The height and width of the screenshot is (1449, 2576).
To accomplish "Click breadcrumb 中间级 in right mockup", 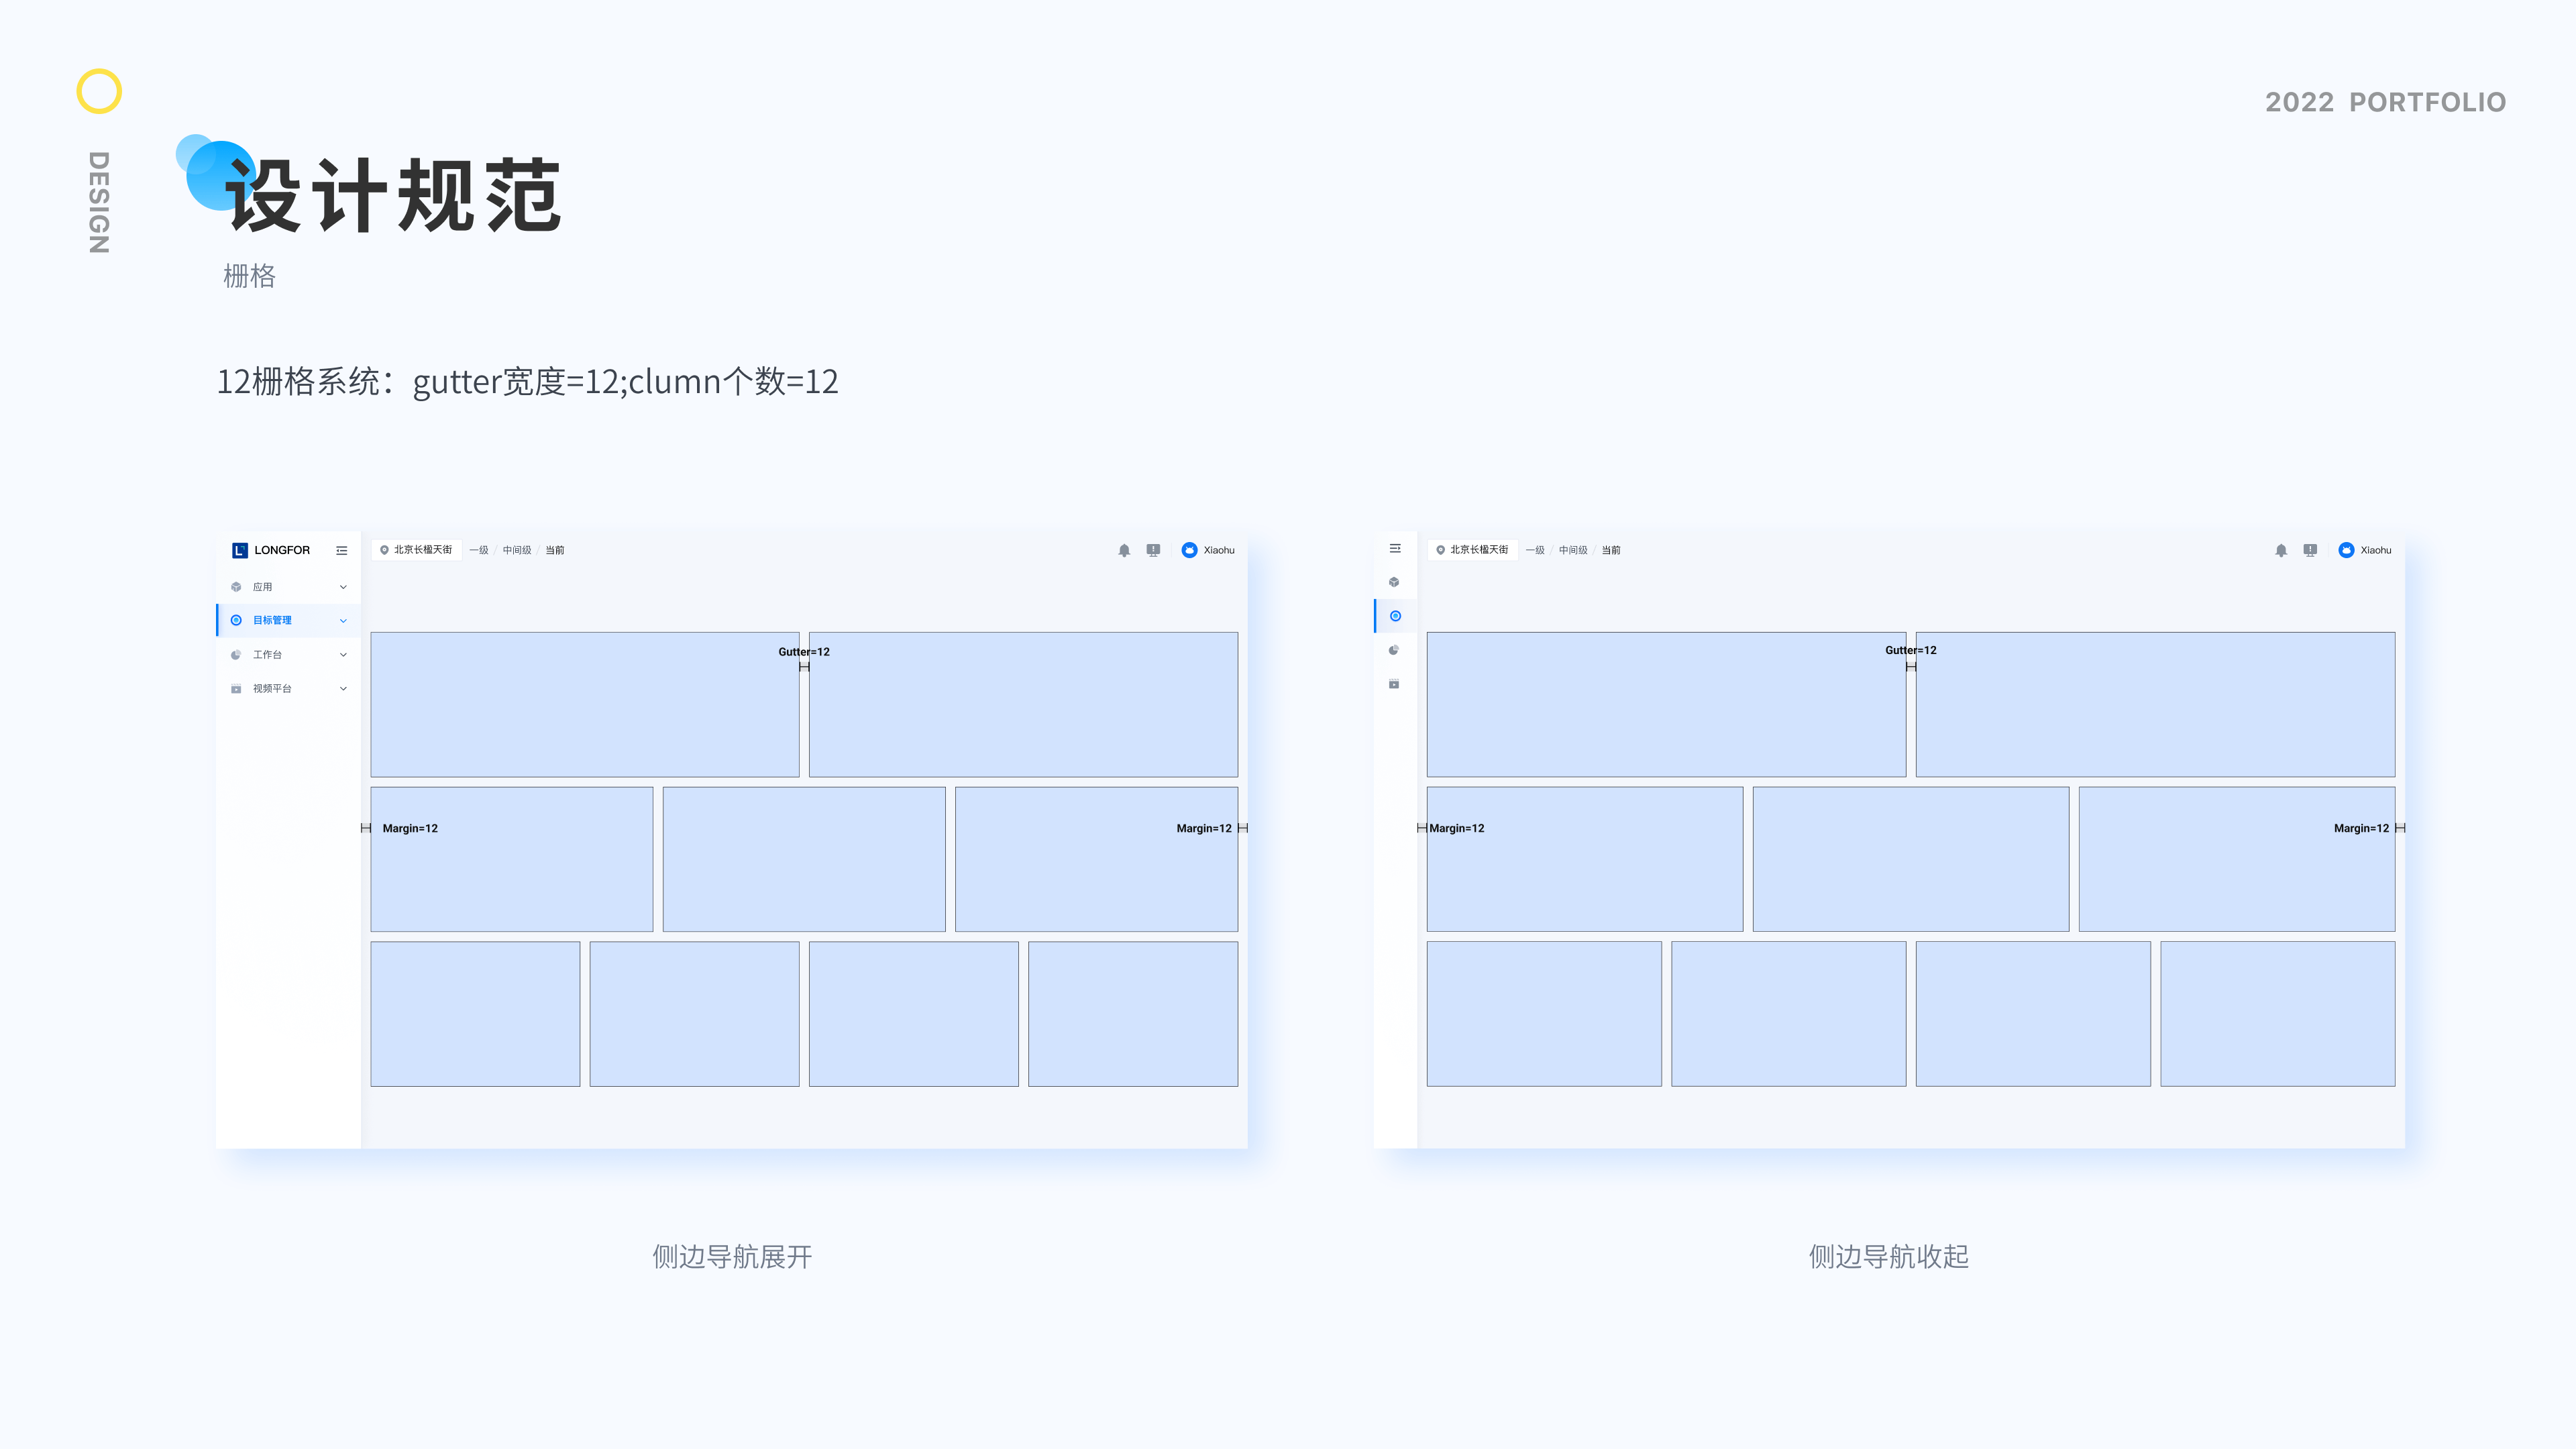I will click(1573, 550).
